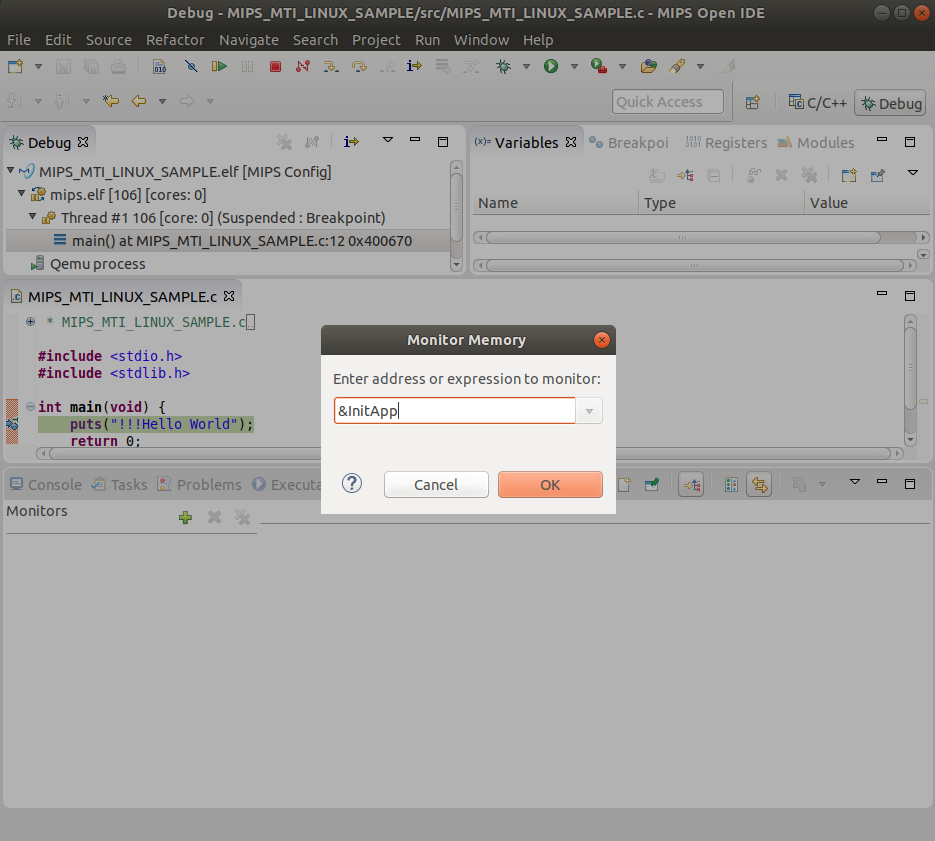Click the Open Element folder icon
The height and width of the screenshot is (841, 935).
tap(649, 66)
